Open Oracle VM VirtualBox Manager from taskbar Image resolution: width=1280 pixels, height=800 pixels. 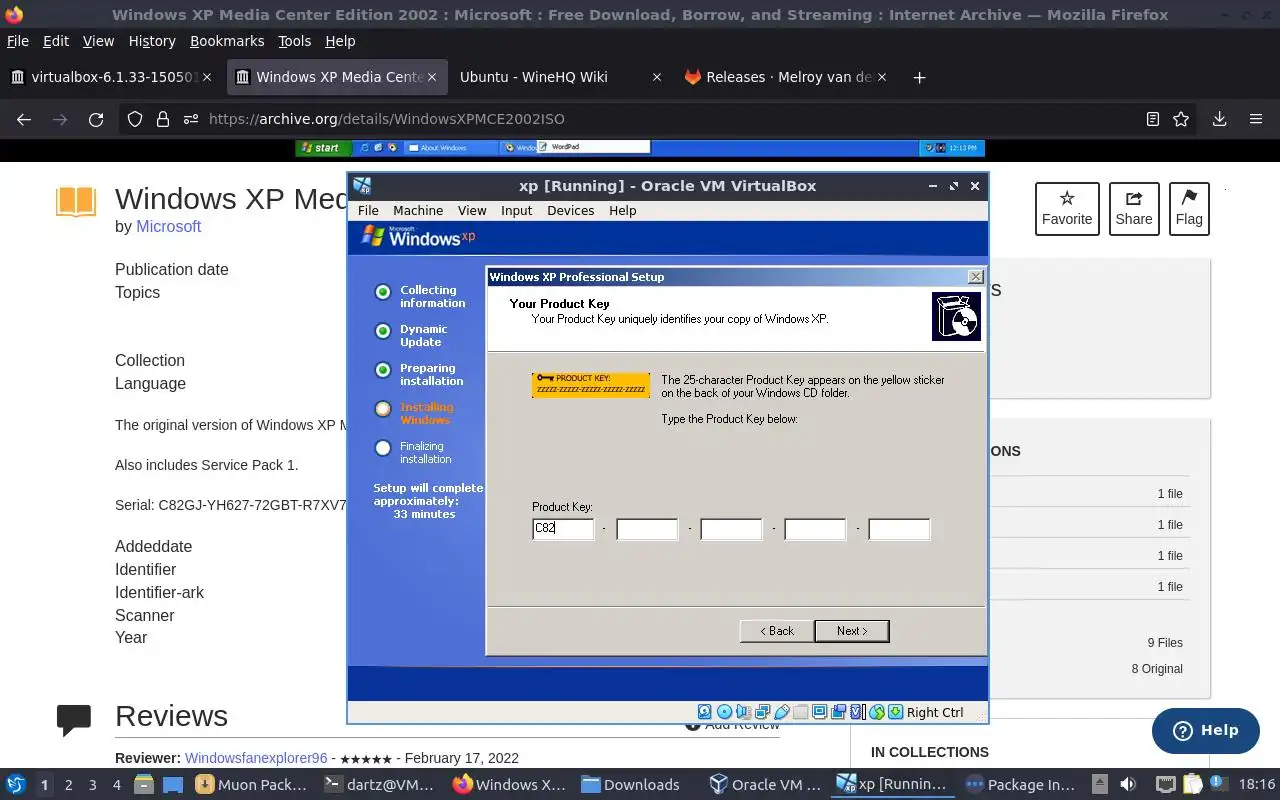coord(766,785)
